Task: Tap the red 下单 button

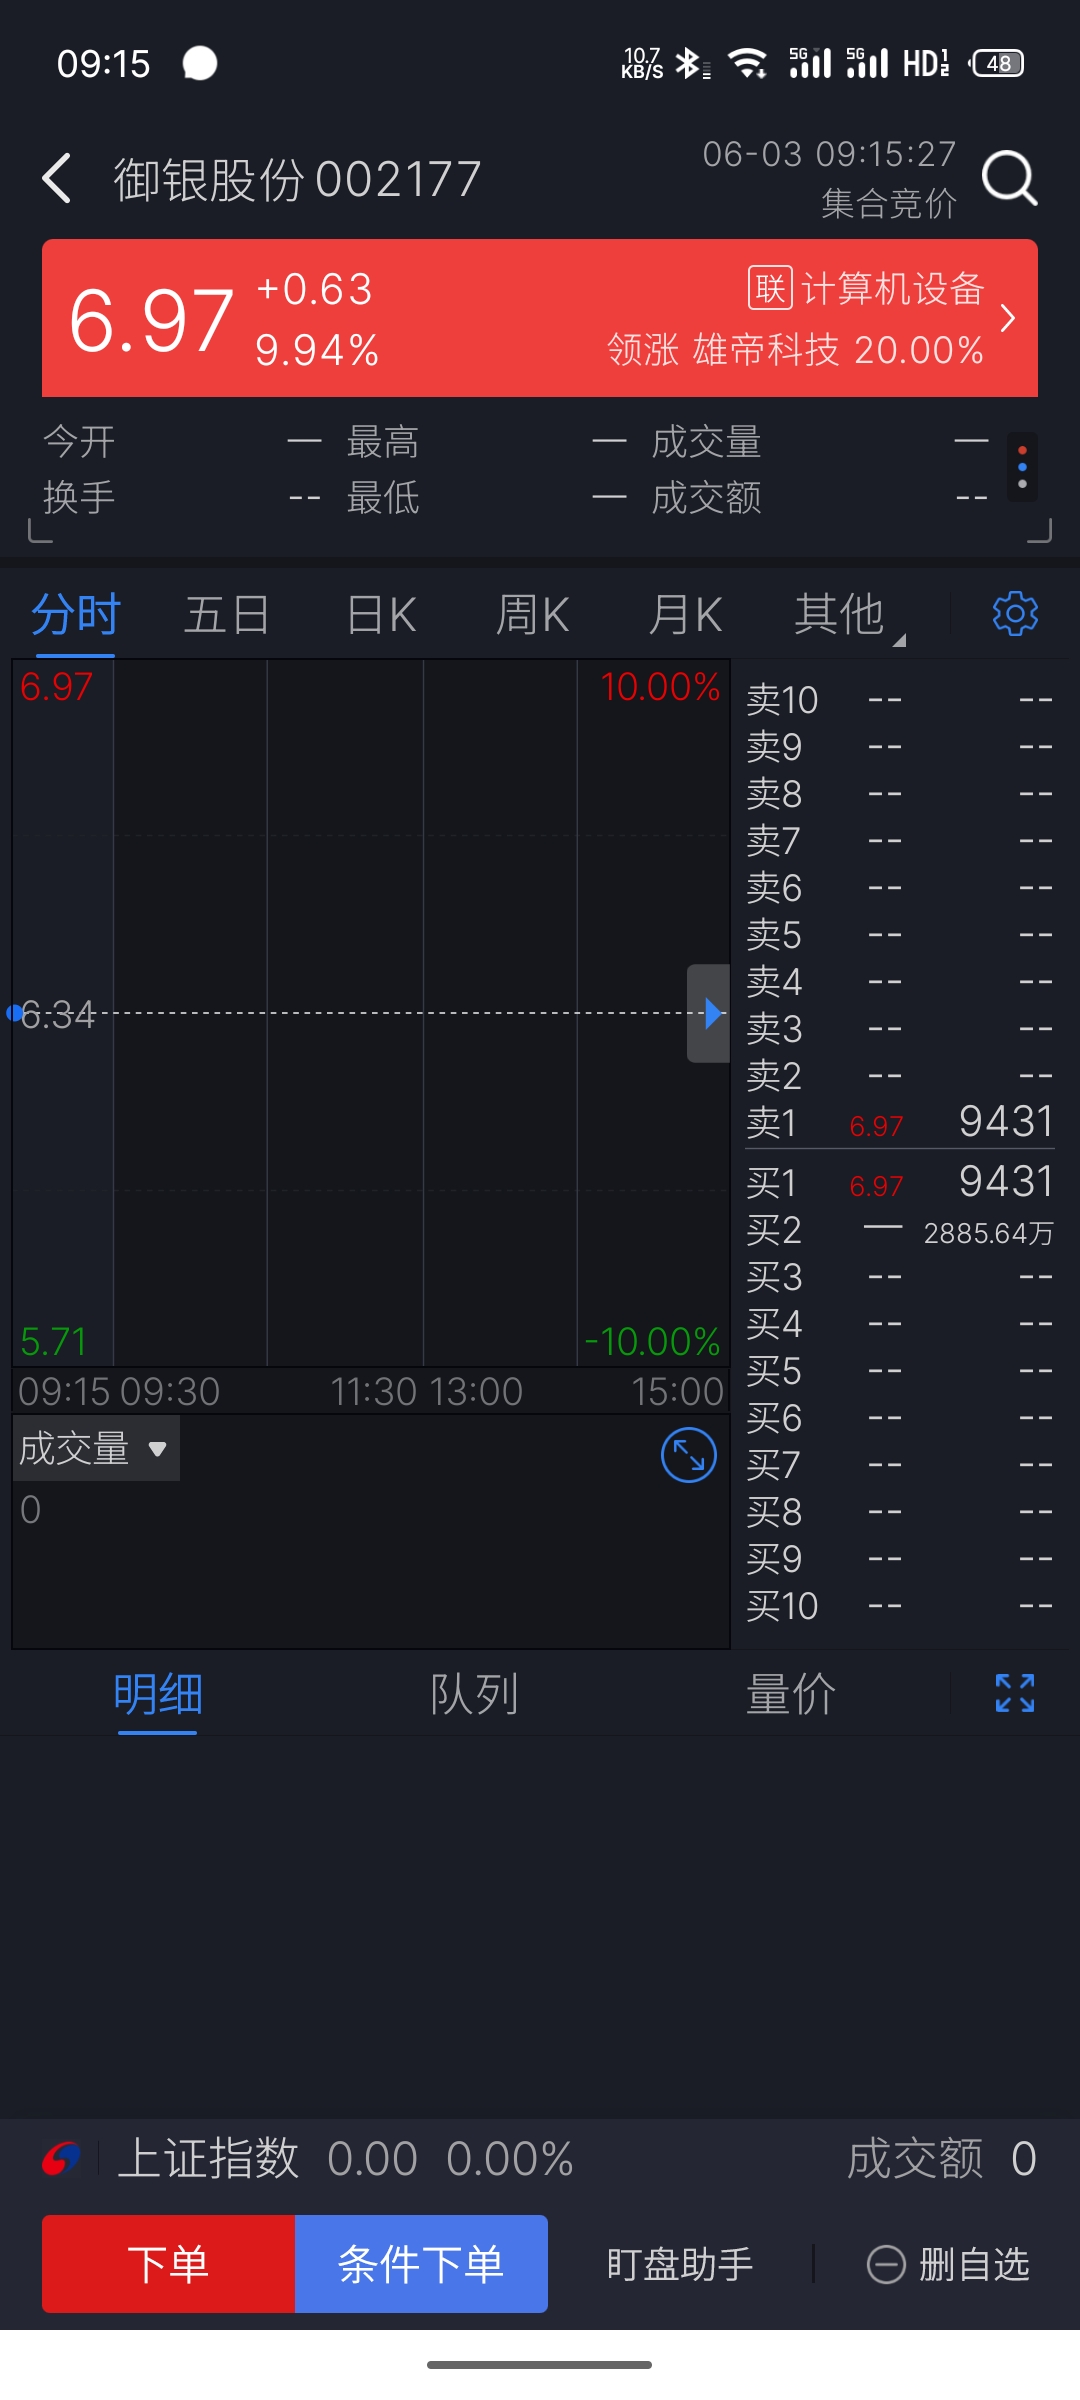Action: pos(168,2264)
